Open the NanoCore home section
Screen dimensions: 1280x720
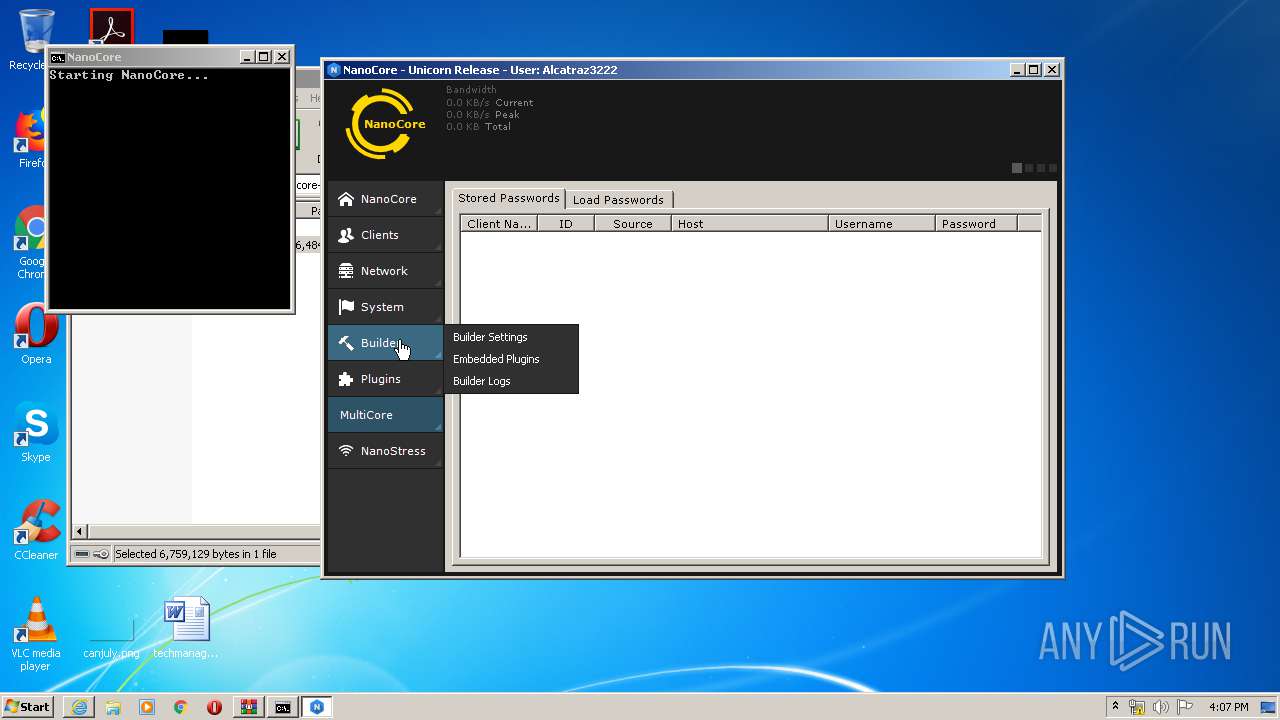click(x=385, y=199)
